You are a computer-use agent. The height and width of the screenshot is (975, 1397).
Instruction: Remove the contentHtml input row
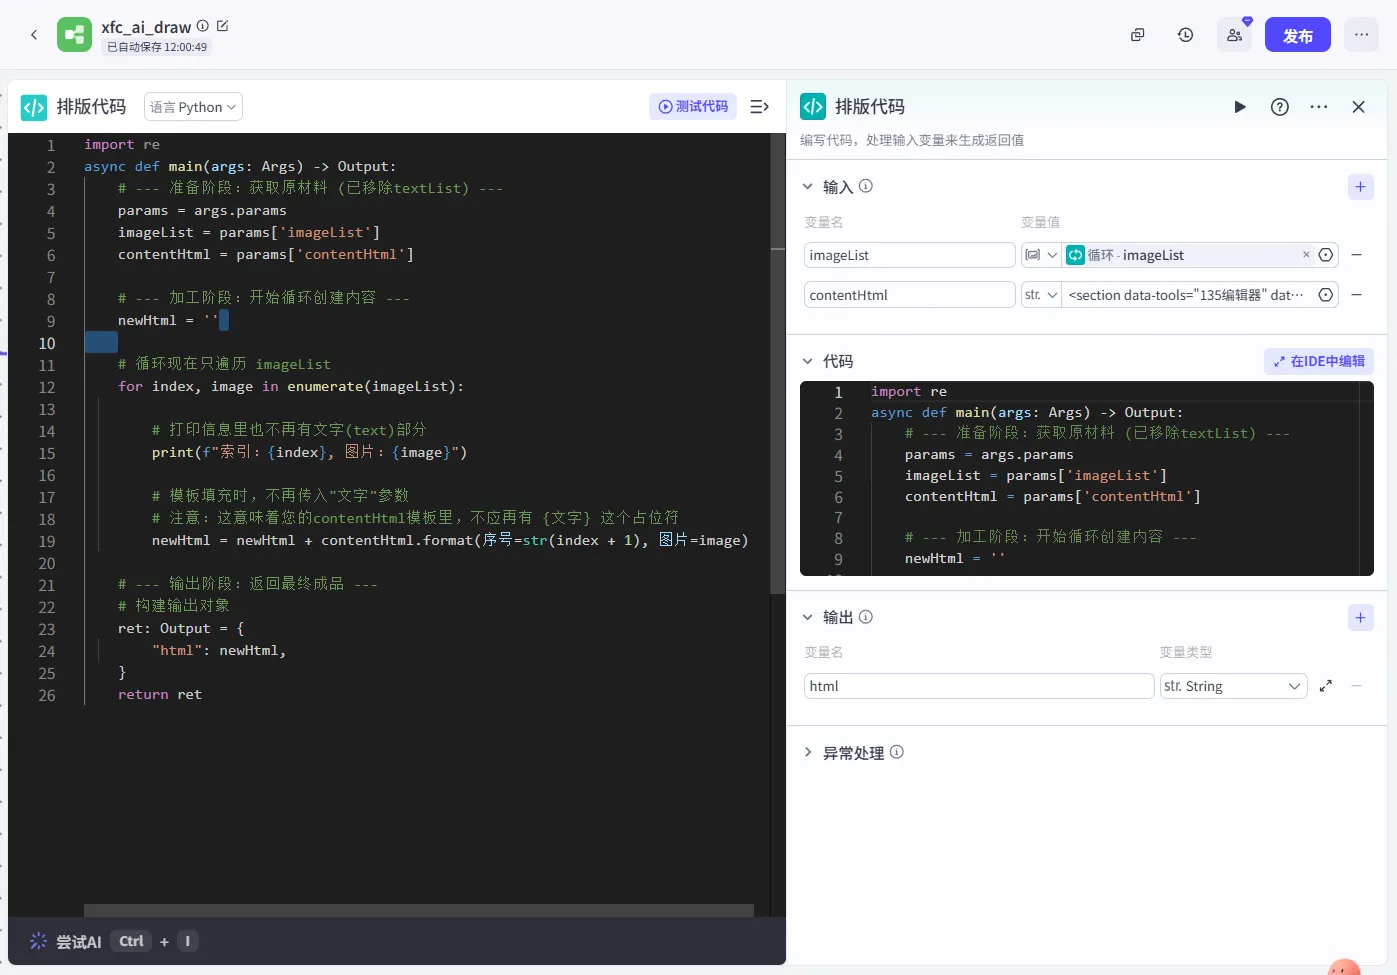coord(1357,295)
